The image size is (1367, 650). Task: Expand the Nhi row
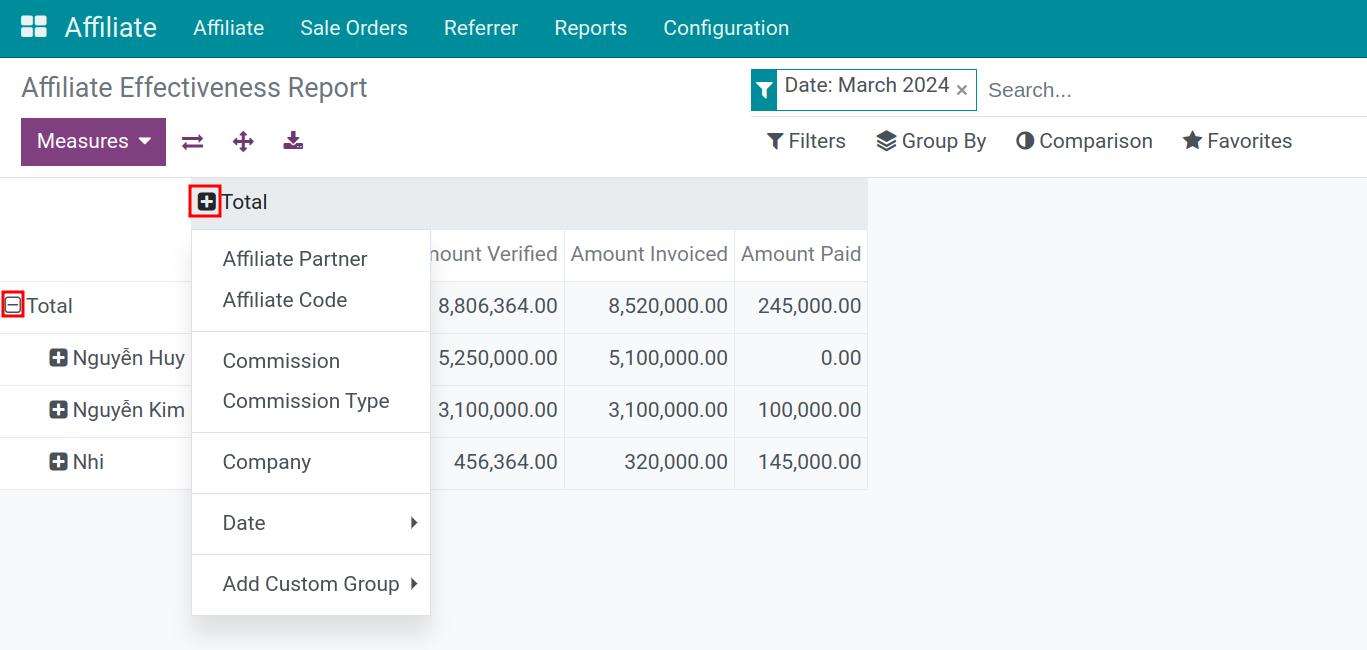pos(59,462)
